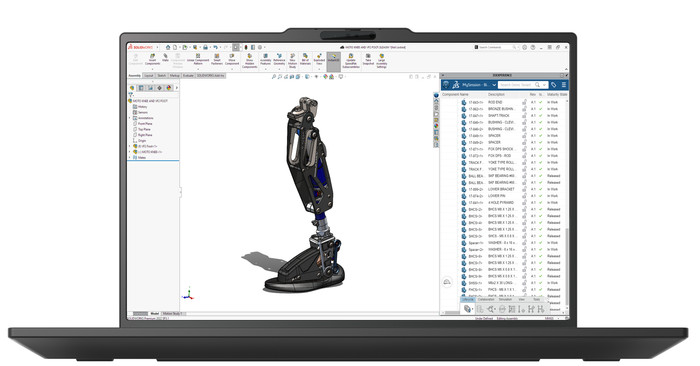Screen dimensions: 700x366
Task: Select Linear Component Pattern tool
Action: (x=198, y=59)
